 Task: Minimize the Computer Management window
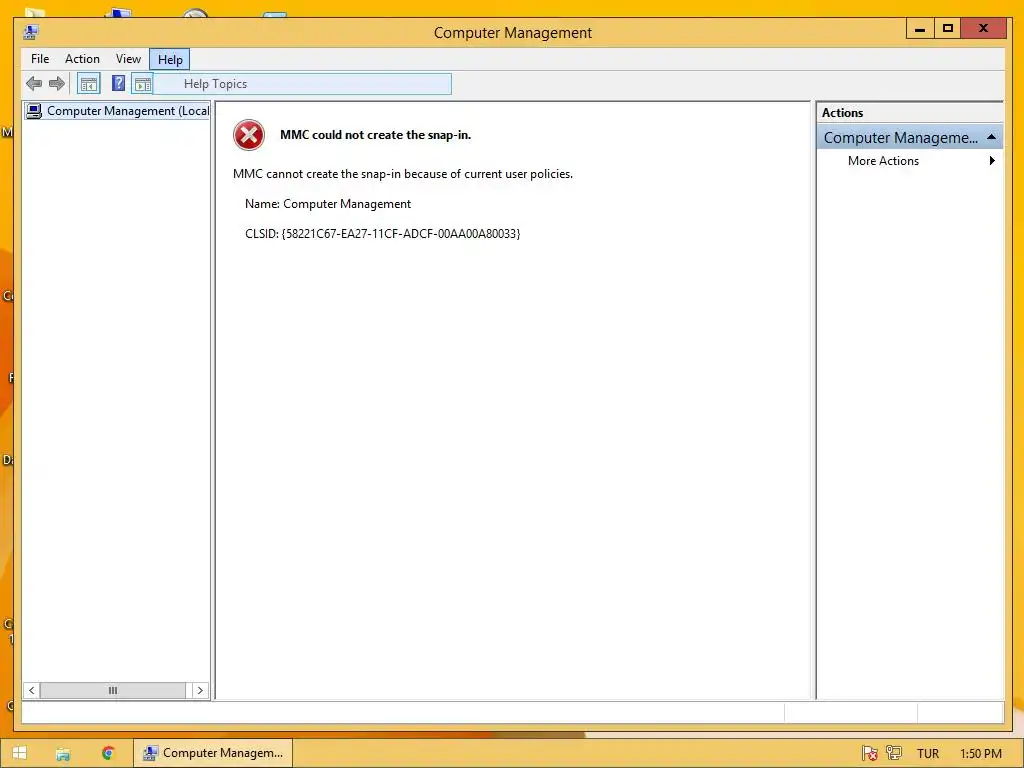pyautogui.click(x=920, y=29)
